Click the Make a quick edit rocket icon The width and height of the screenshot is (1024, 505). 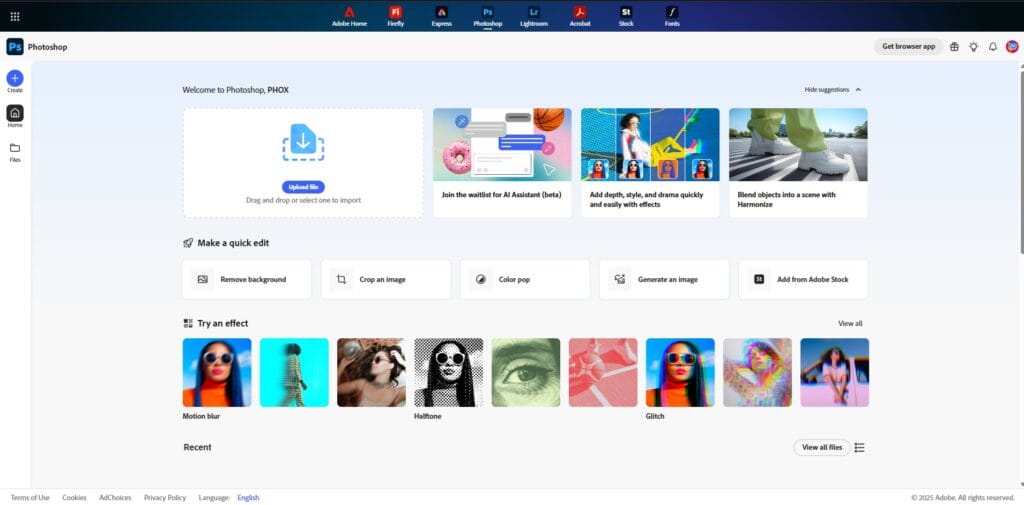click(188, 243)
